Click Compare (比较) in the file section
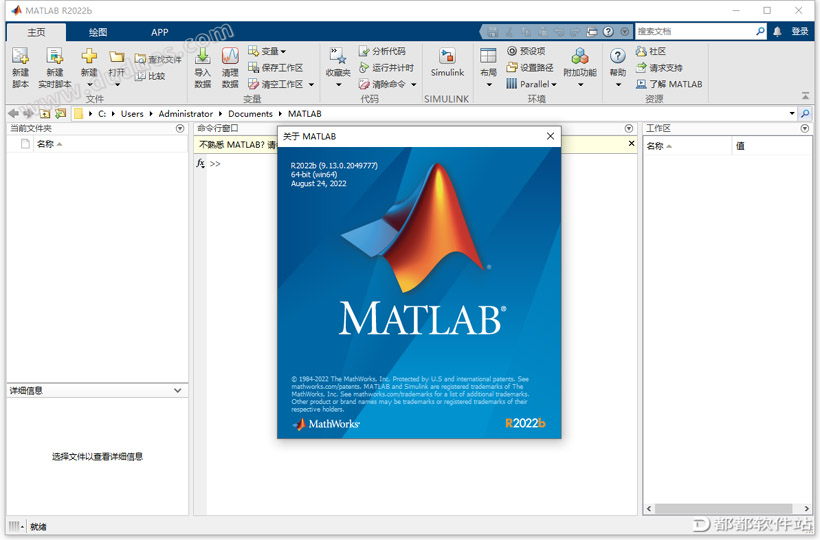 151,76
